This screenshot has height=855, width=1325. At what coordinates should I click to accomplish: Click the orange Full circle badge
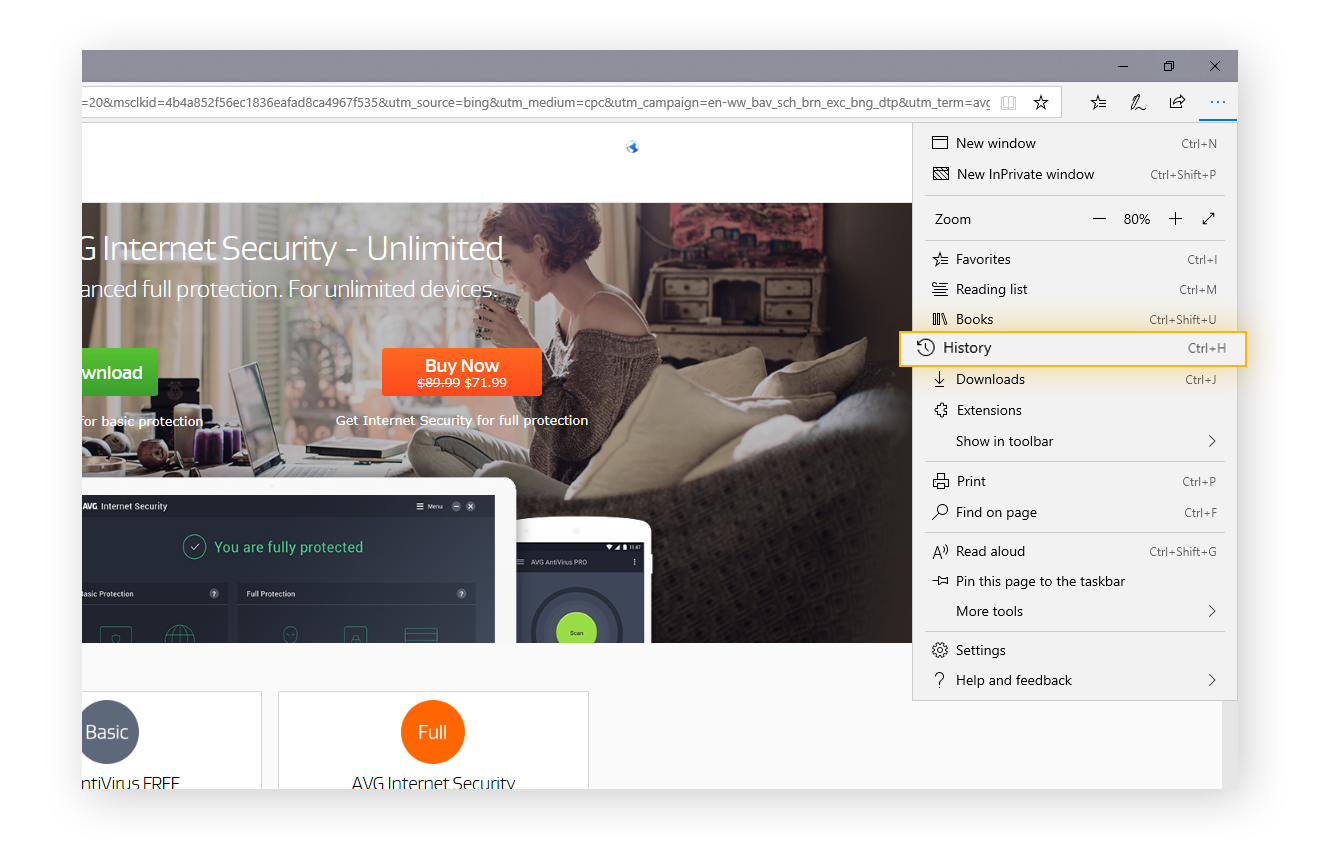(432, 732)
